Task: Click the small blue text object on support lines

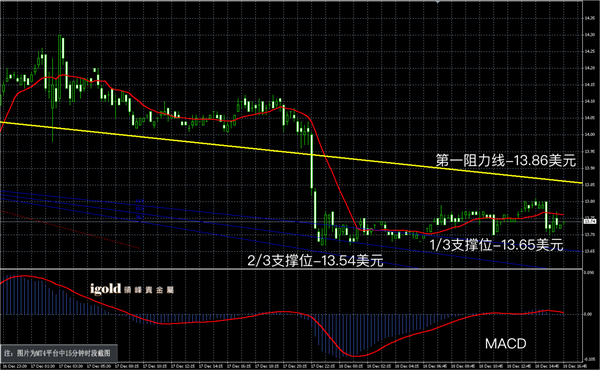Action: [x=140, y=210]
